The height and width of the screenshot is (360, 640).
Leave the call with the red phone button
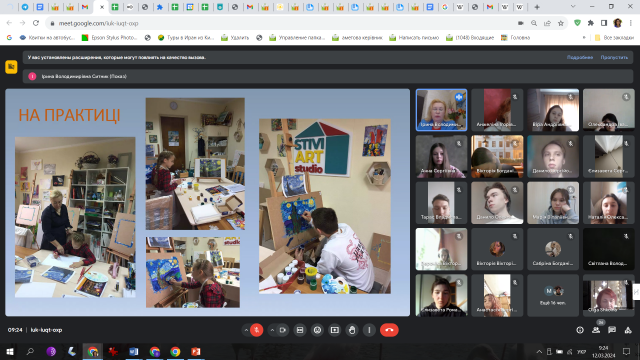(x=389, y=330)
